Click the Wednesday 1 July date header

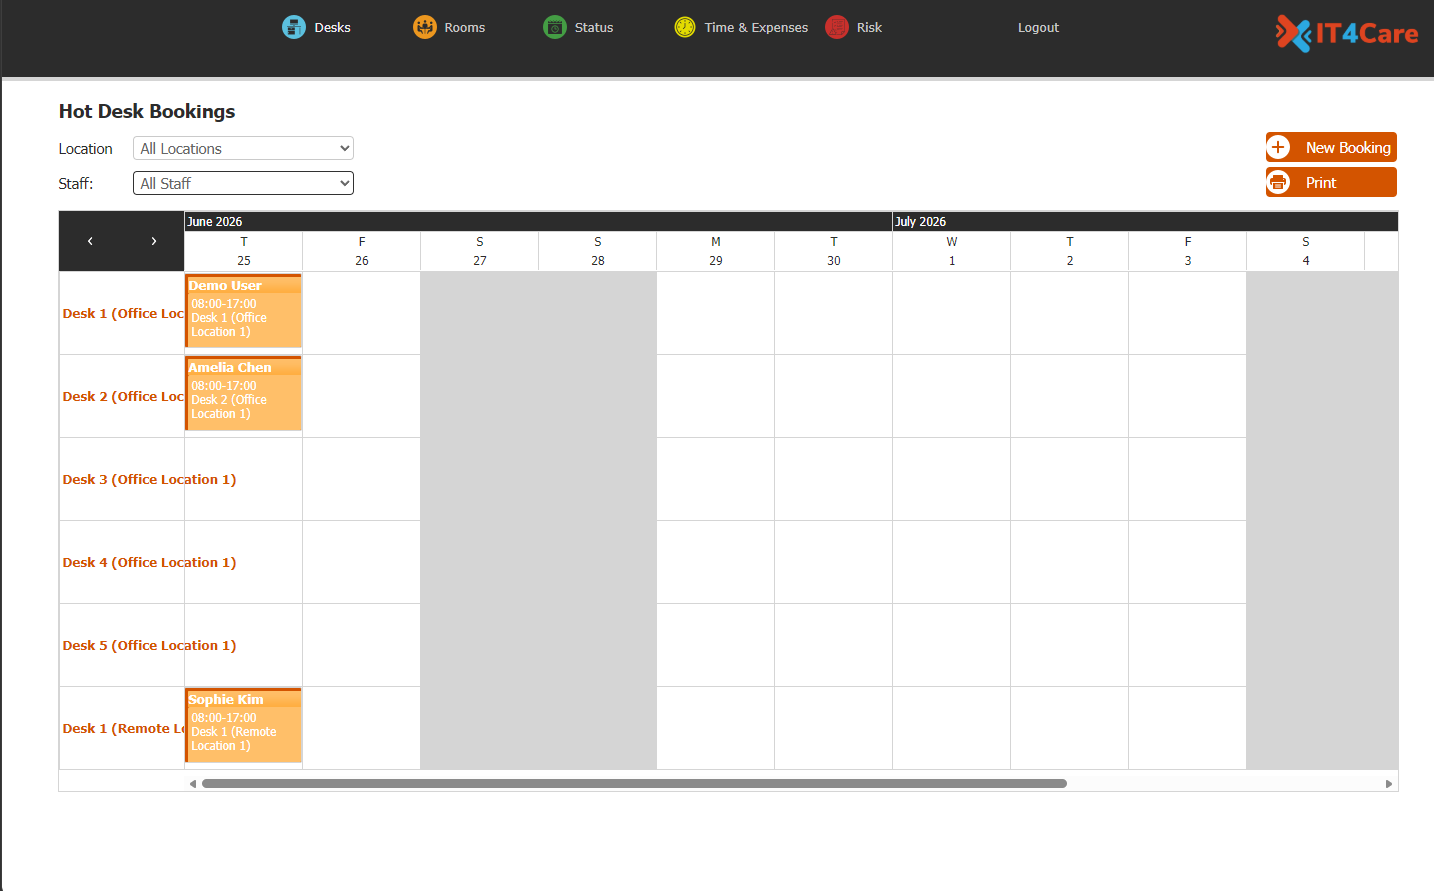(952, 251)
